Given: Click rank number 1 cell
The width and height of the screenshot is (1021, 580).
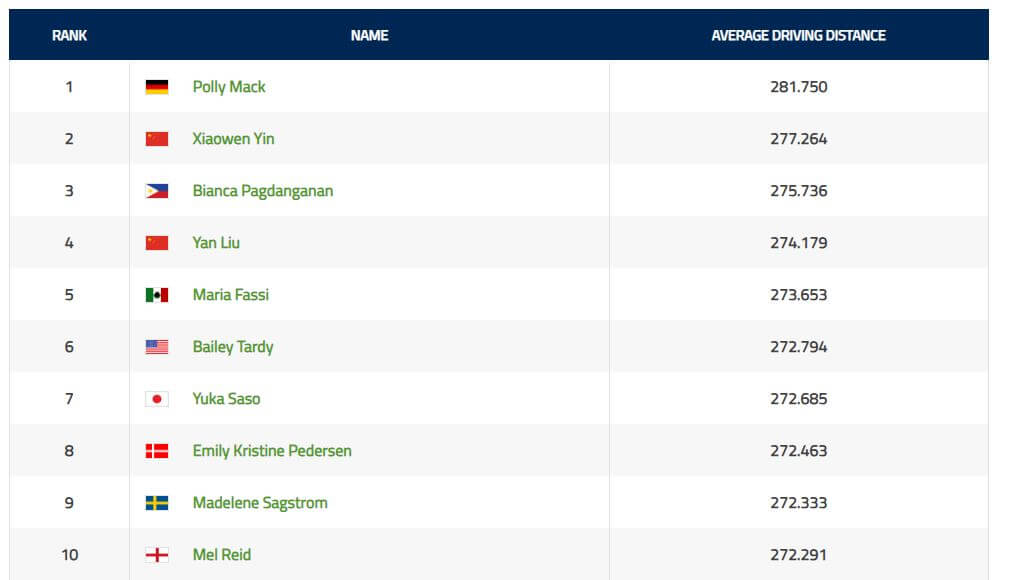Looking at the screenshot, I should click(x=69, y=87).
